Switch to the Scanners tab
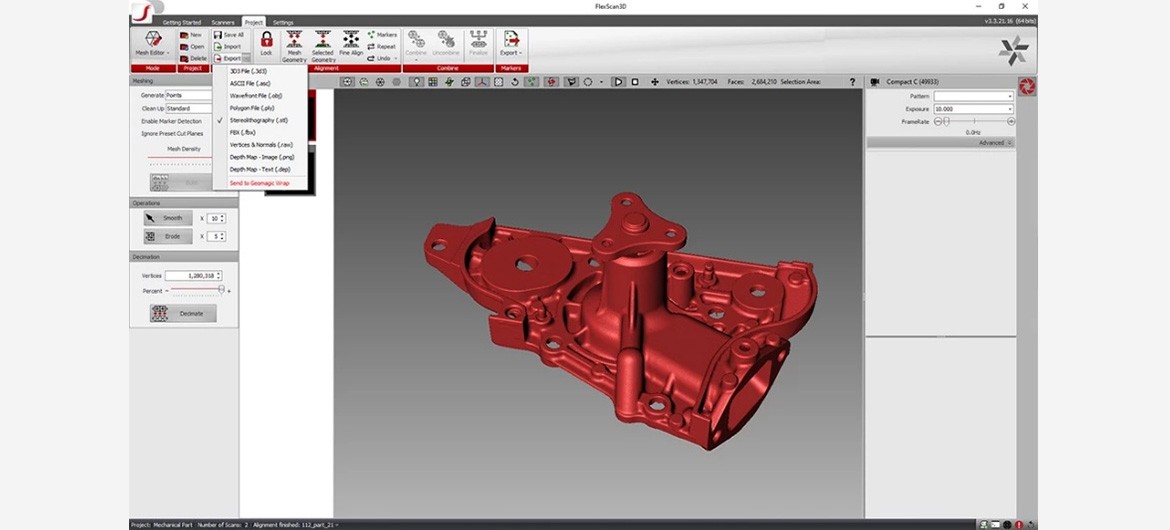The image size is (1170, 530). (x=222, y=22)
